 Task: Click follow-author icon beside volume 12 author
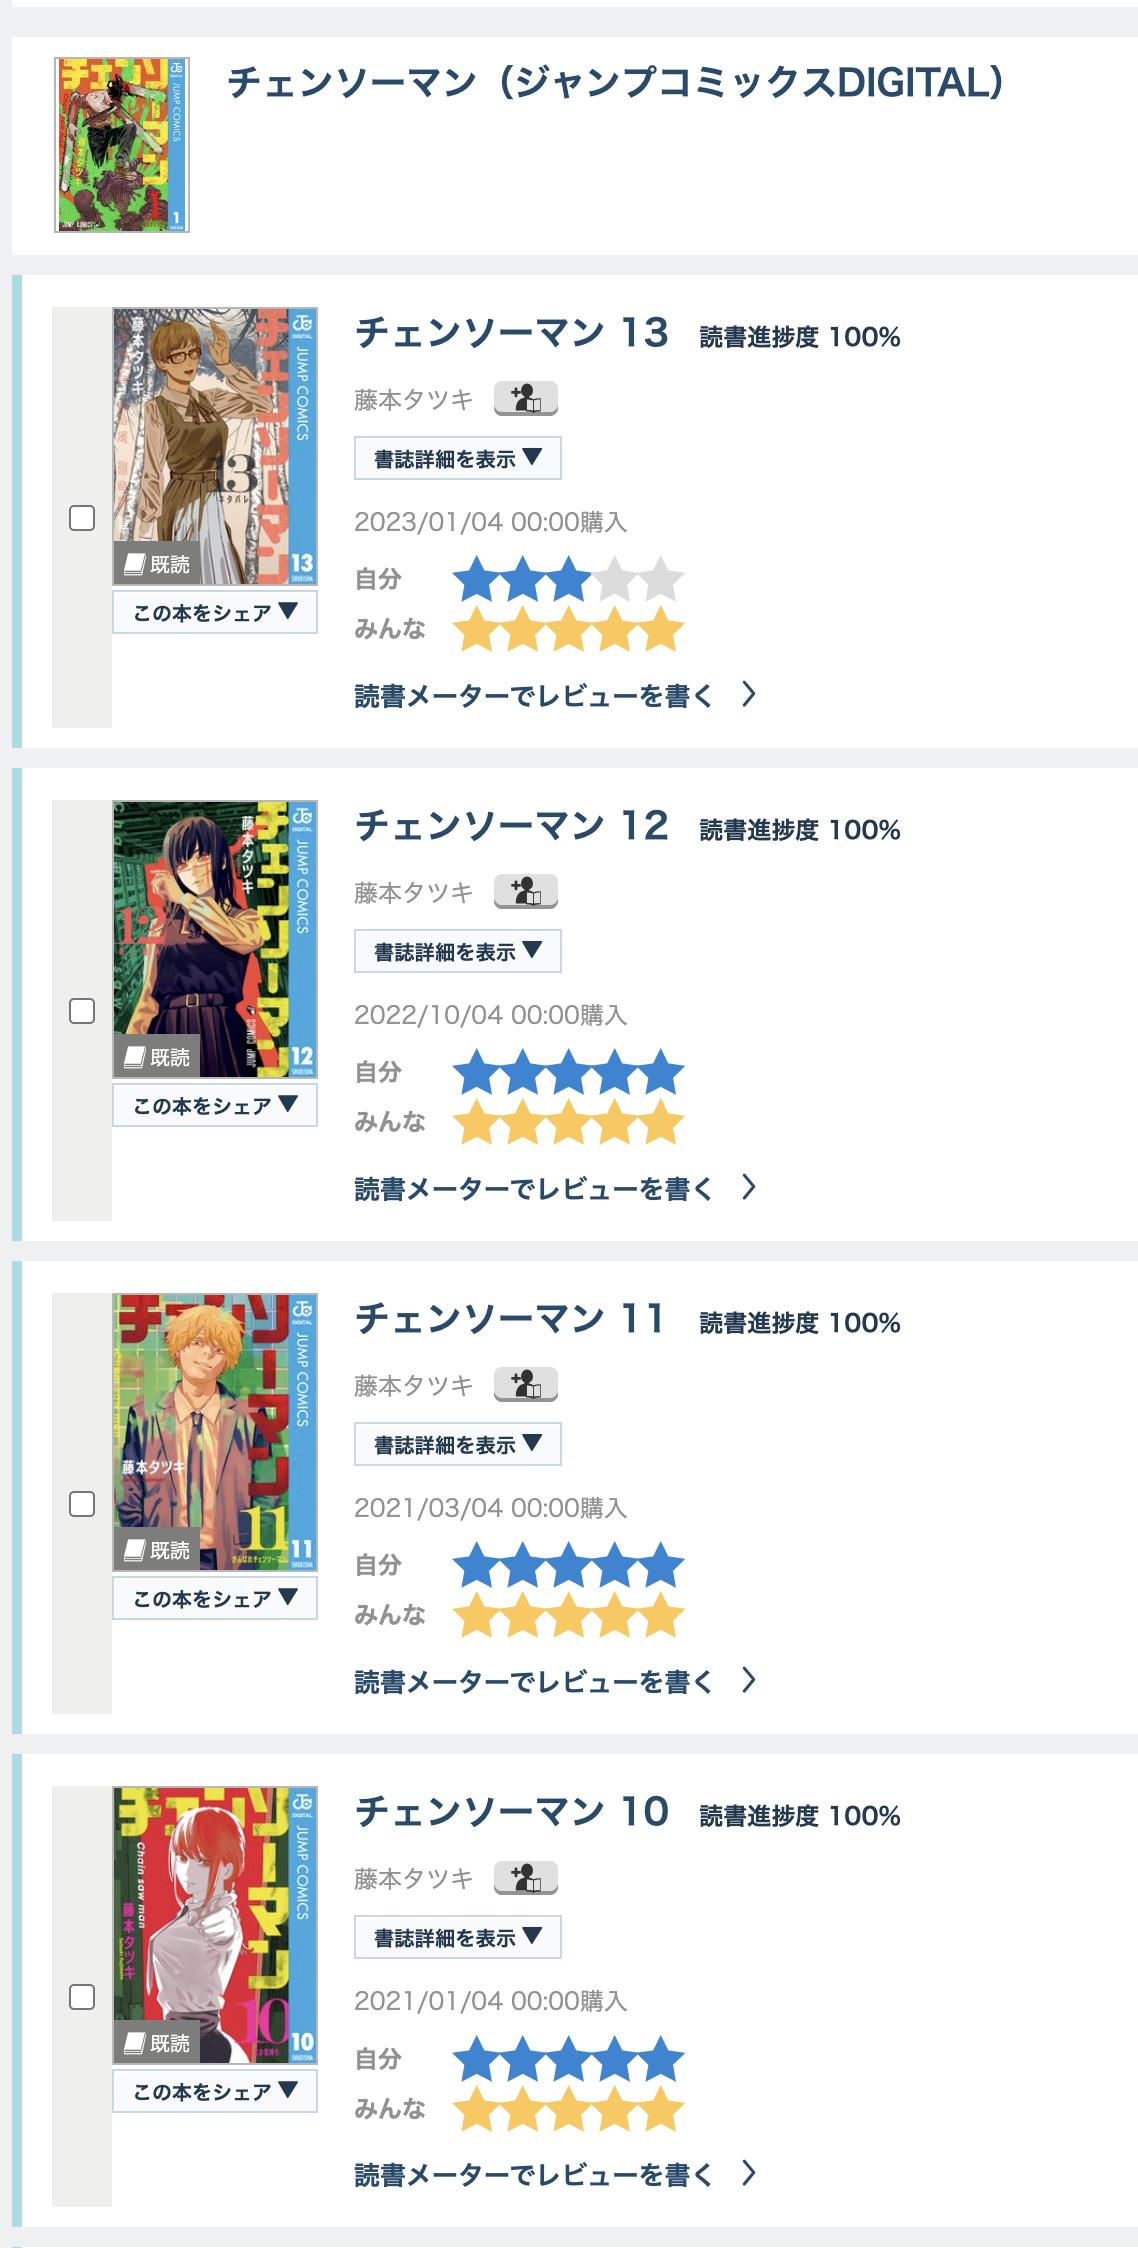(525, 892)
